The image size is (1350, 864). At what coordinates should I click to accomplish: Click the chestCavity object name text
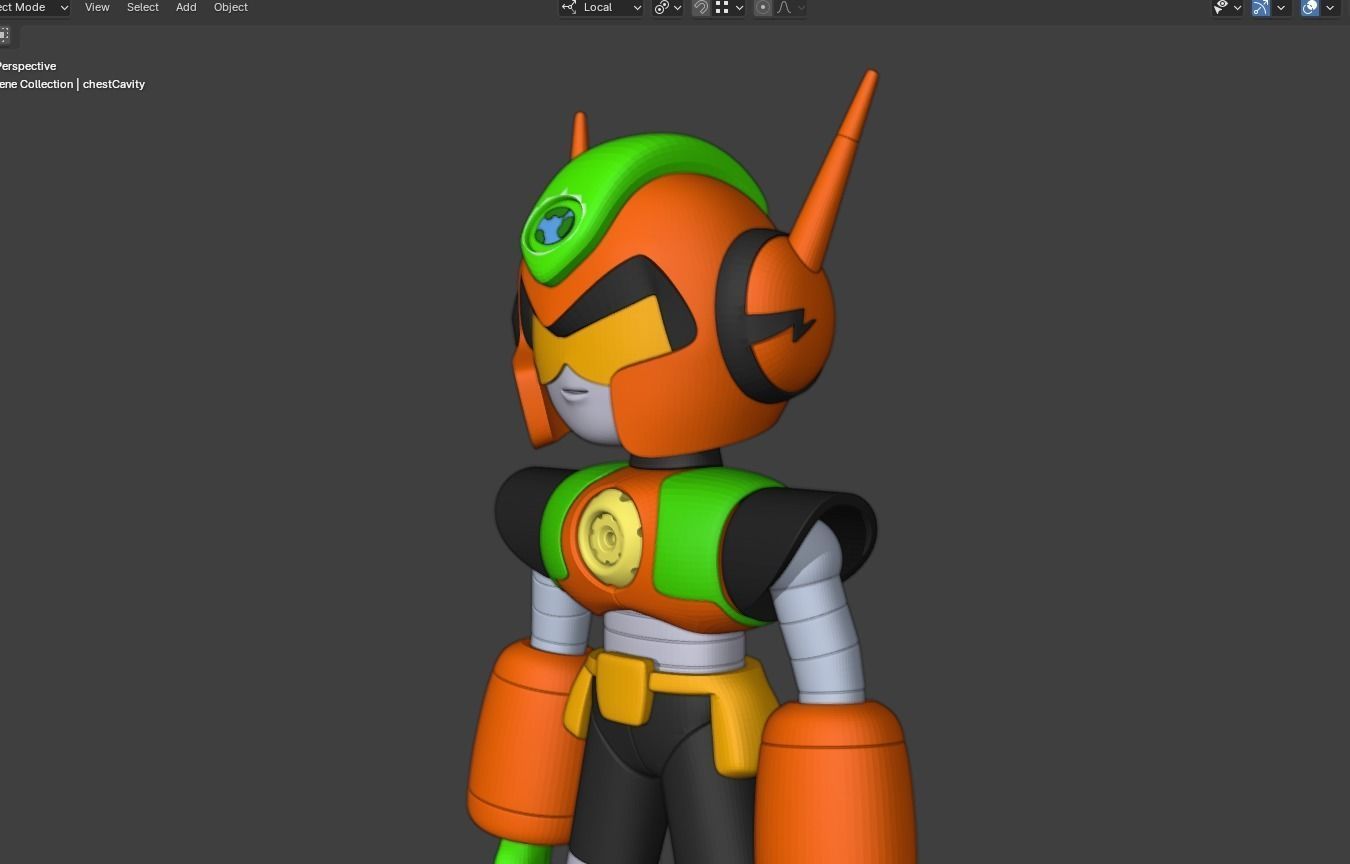[114, 84]
